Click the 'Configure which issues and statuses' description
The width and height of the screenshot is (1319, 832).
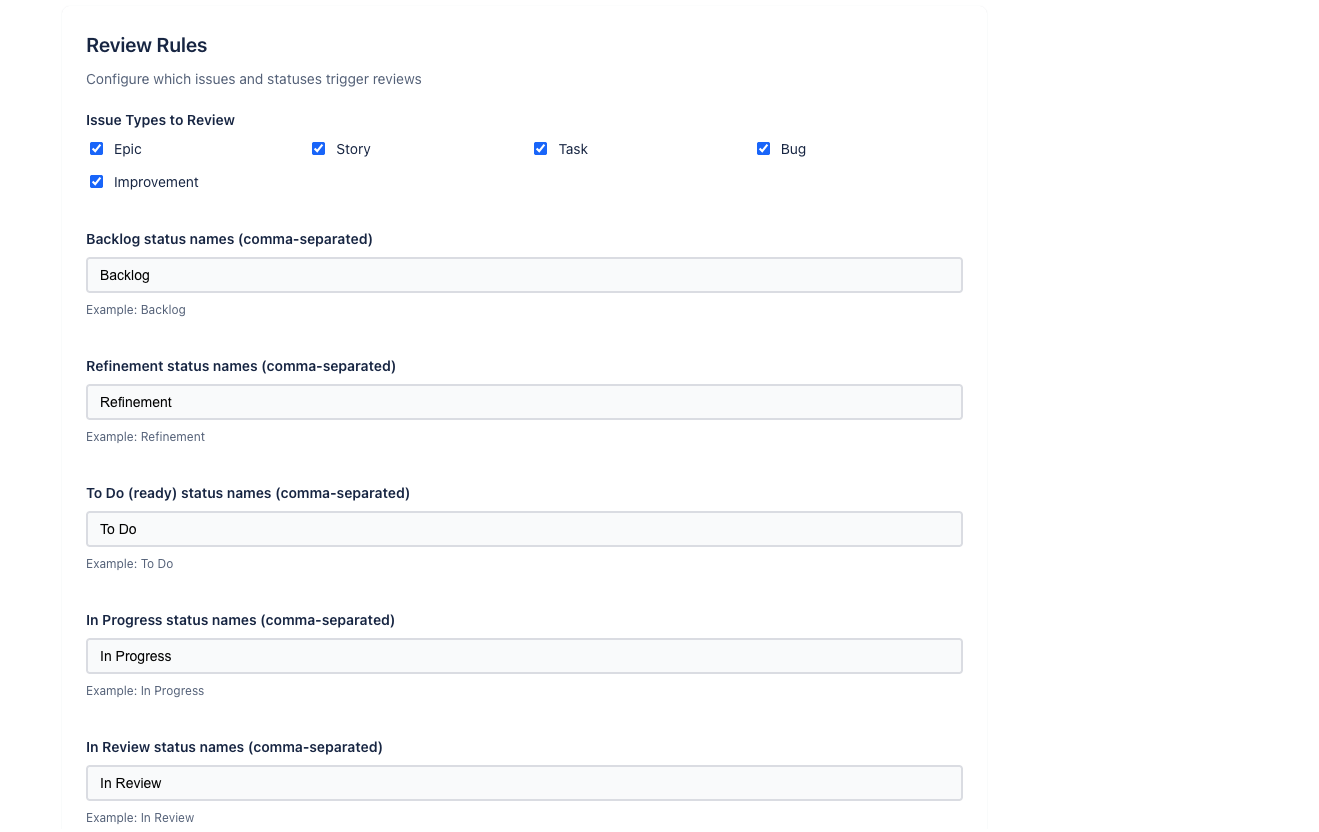pyautogui.click(x=253, y=79)
